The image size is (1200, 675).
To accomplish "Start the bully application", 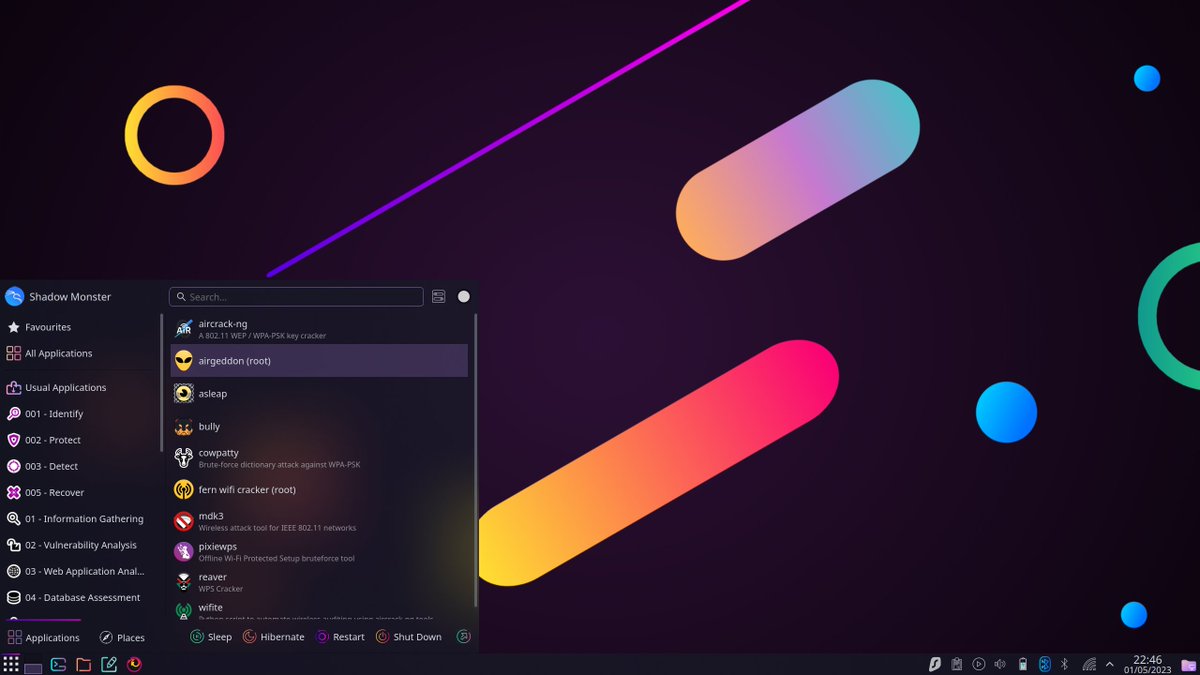I will pos(319,427).
